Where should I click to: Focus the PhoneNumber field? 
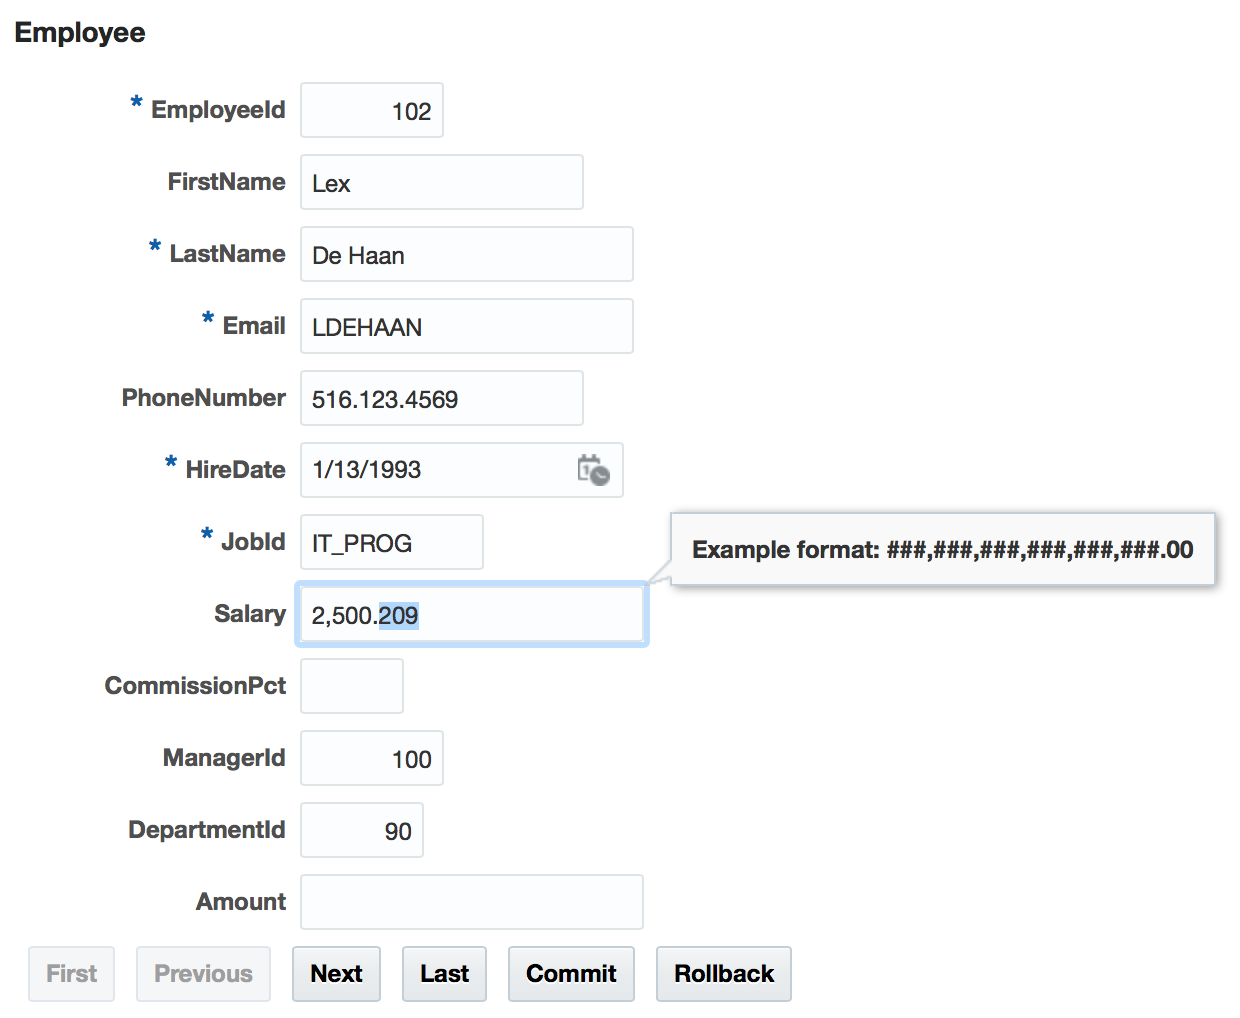tap(441, 398)
